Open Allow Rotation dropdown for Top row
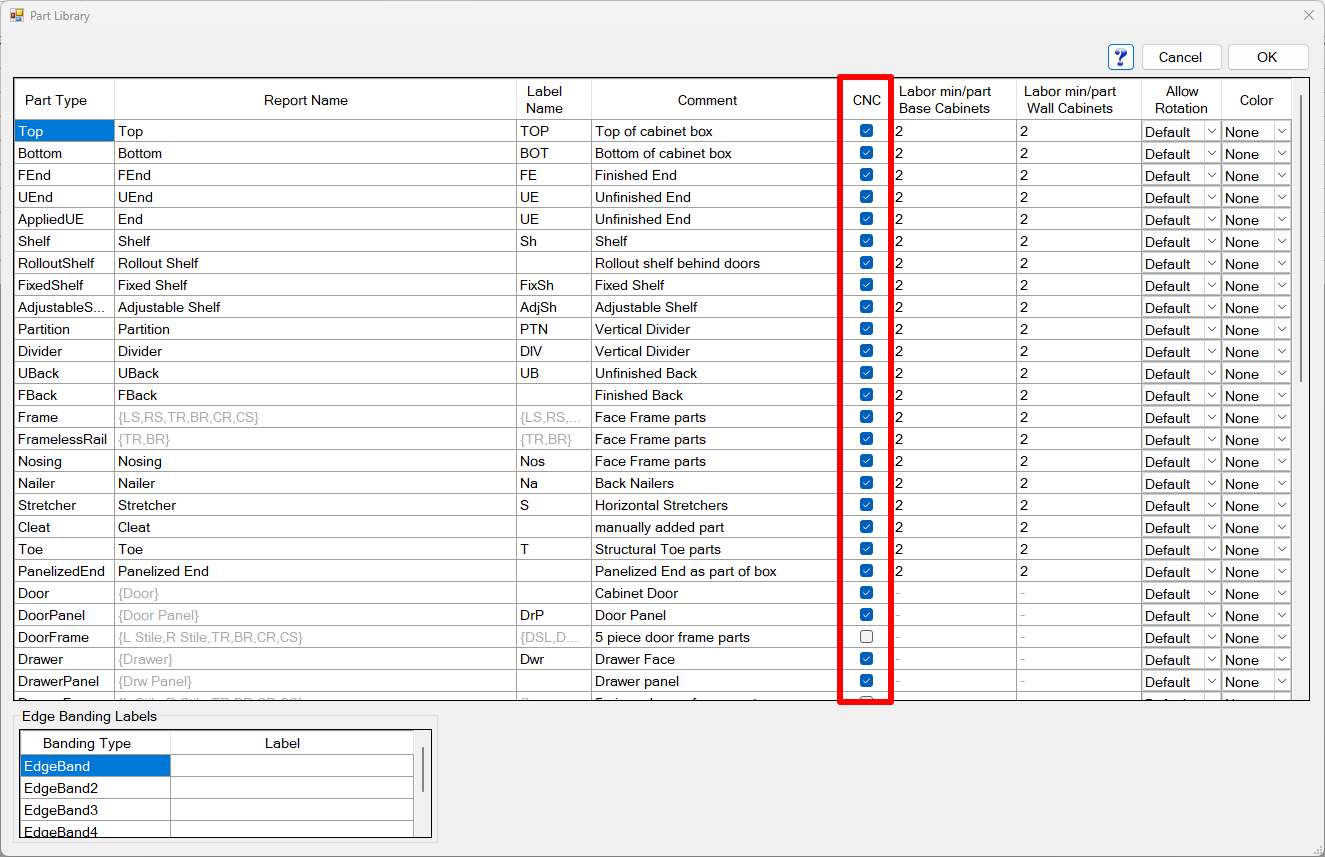This screenshot has width=1325, height=857. (x=1211, y=132)
